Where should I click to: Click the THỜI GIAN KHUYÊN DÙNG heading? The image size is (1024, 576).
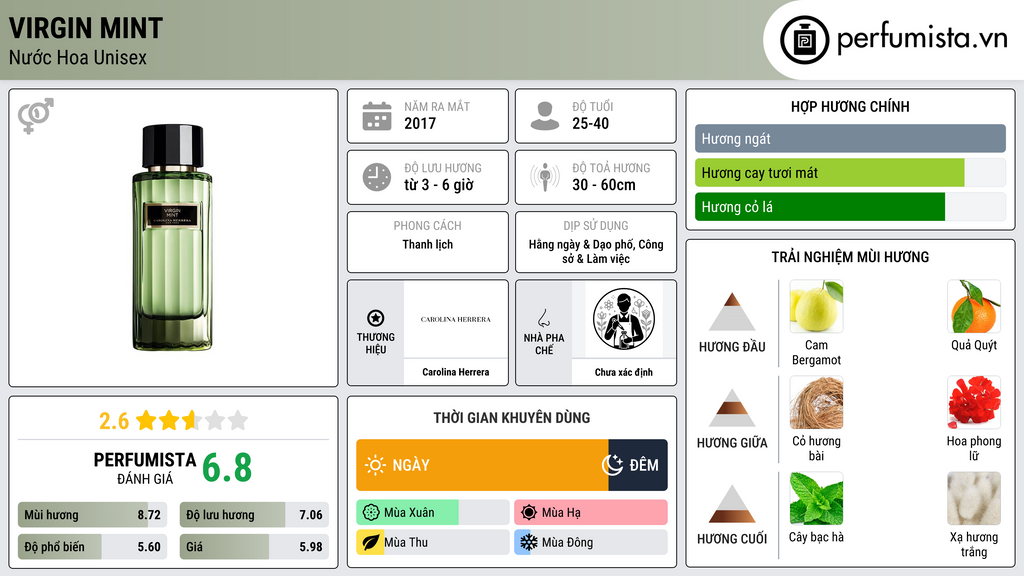coord(512,418)
